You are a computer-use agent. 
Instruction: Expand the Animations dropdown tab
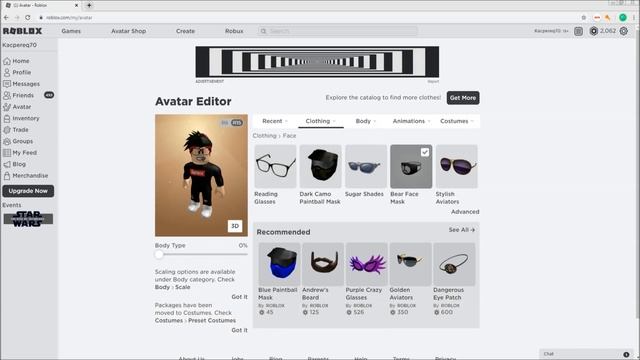click(411, 121)
